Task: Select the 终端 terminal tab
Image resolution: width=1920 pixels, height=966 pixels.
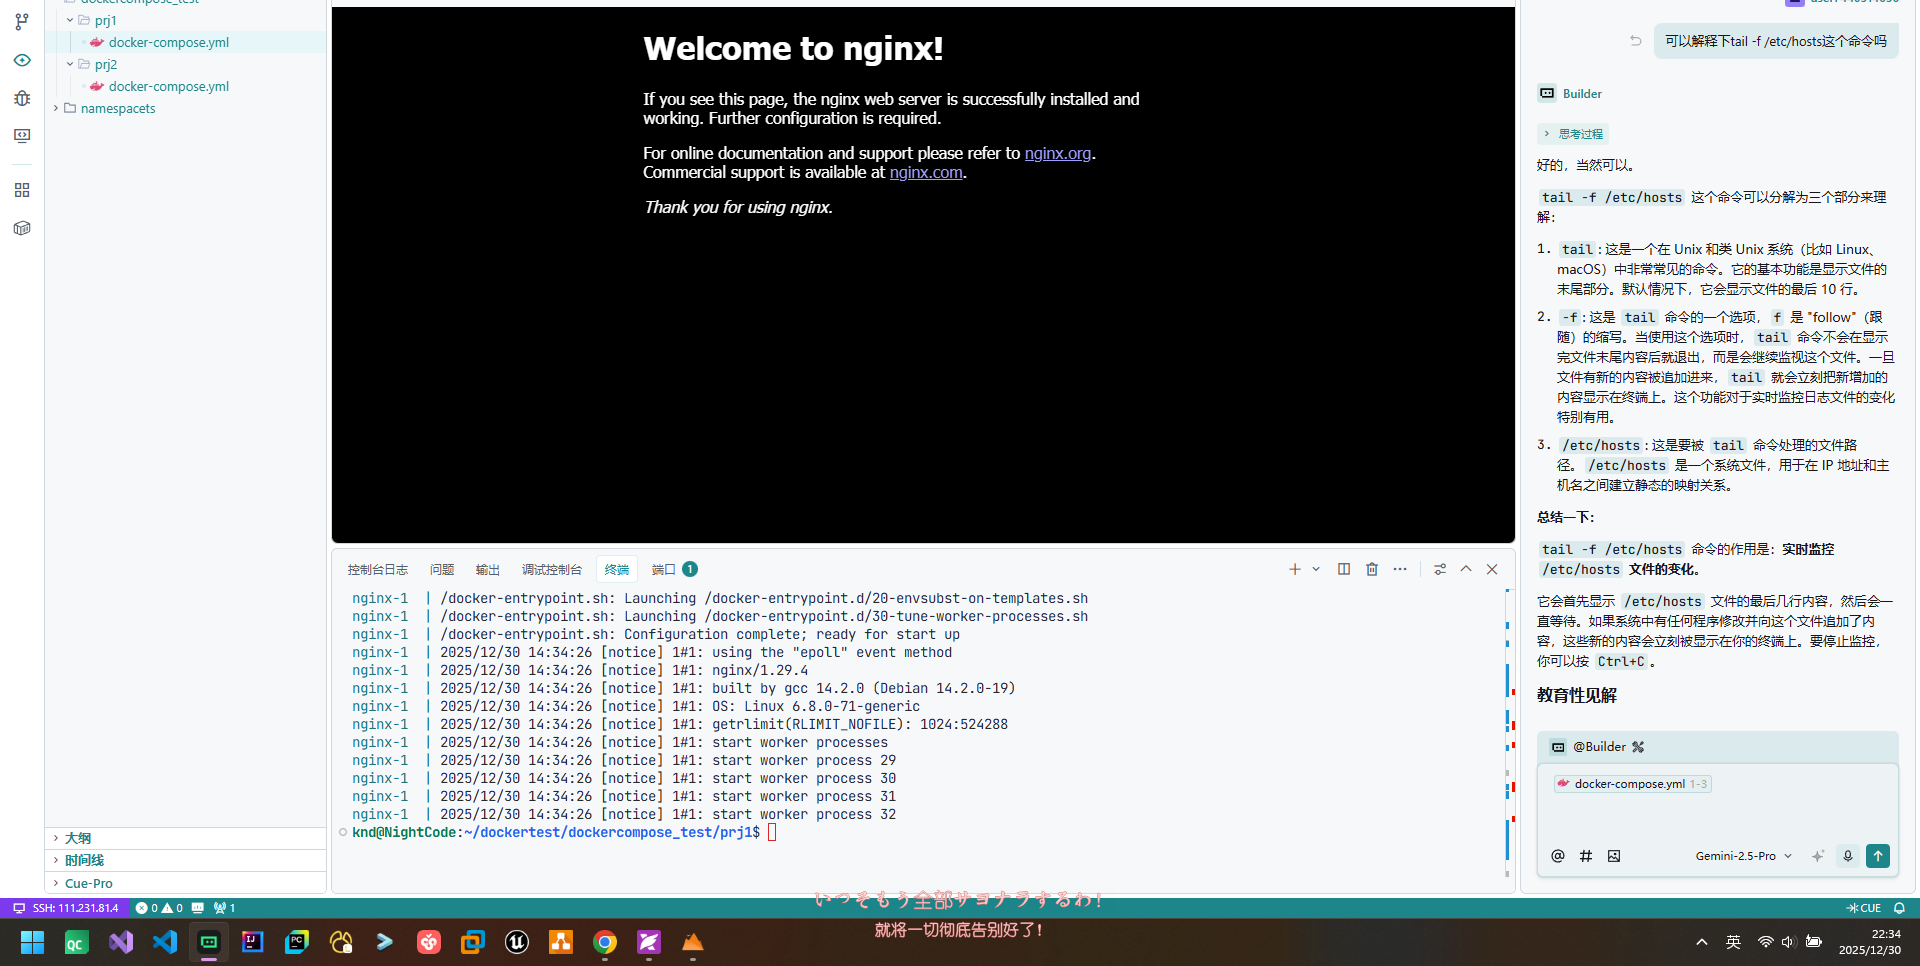Action: click(x=617, y=569)
